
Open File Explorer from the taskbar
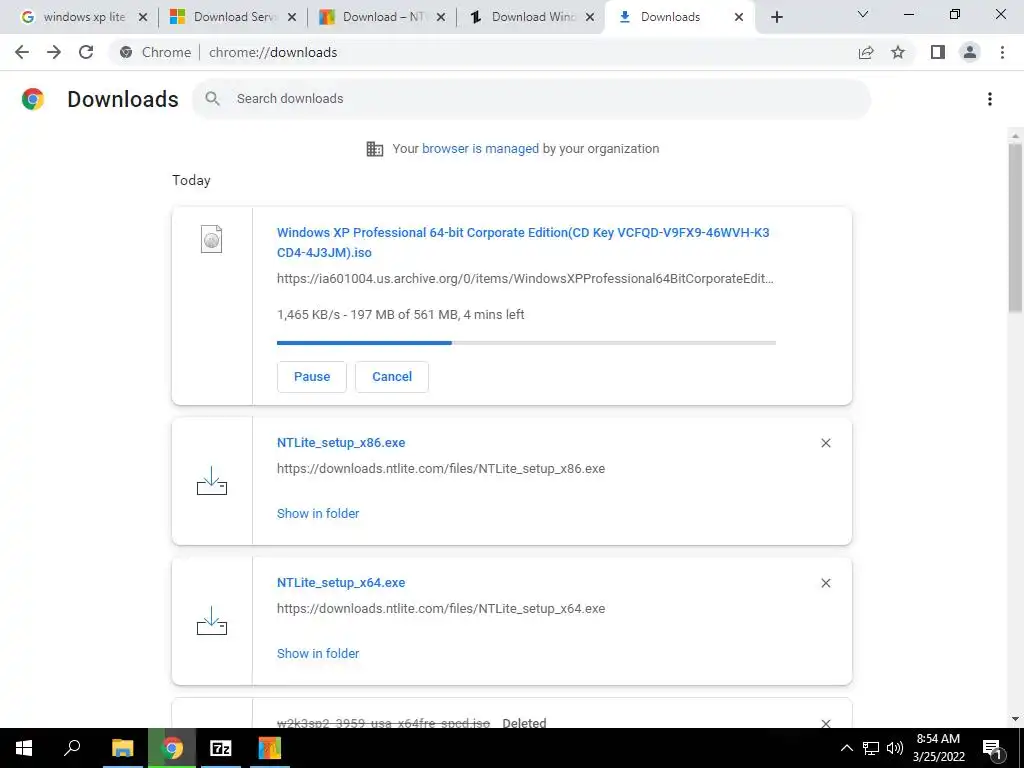pos(123,748)
